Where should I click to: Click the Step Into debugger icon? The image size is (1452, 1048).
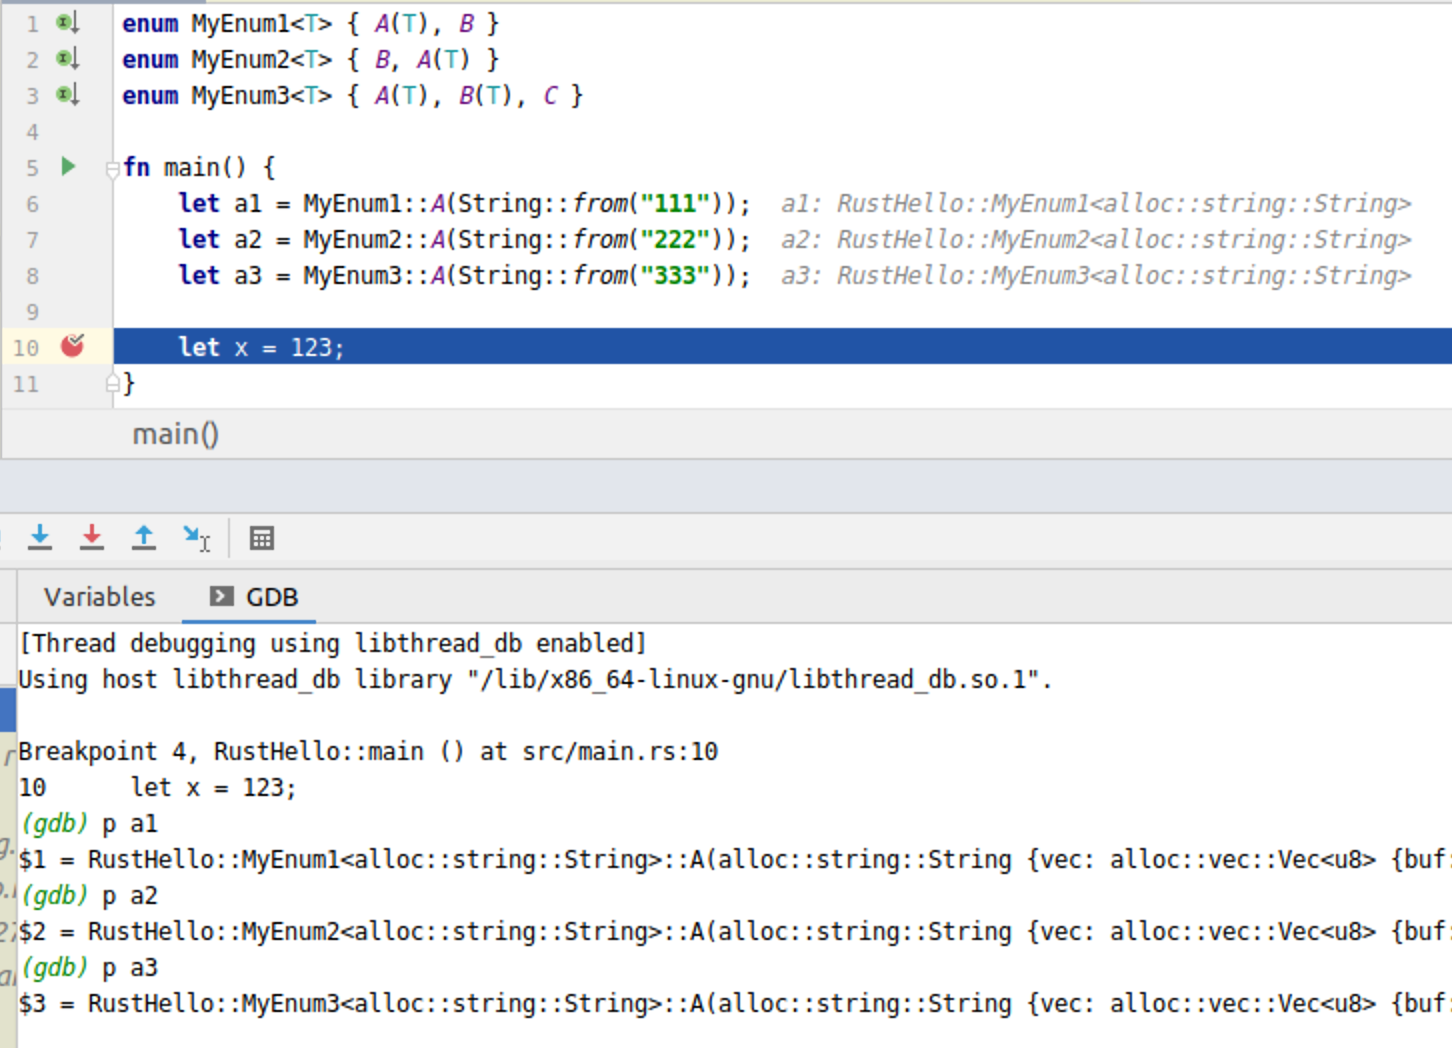[40, 538]
